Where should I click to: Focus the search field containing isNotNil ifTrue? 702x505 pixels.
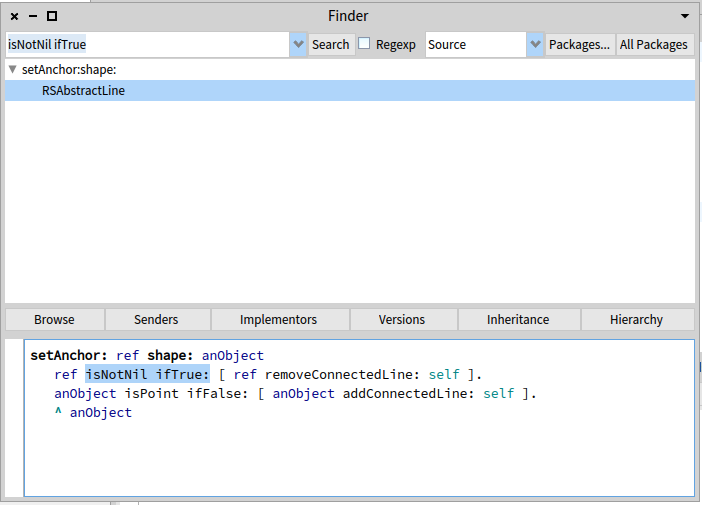pos(147,44)
